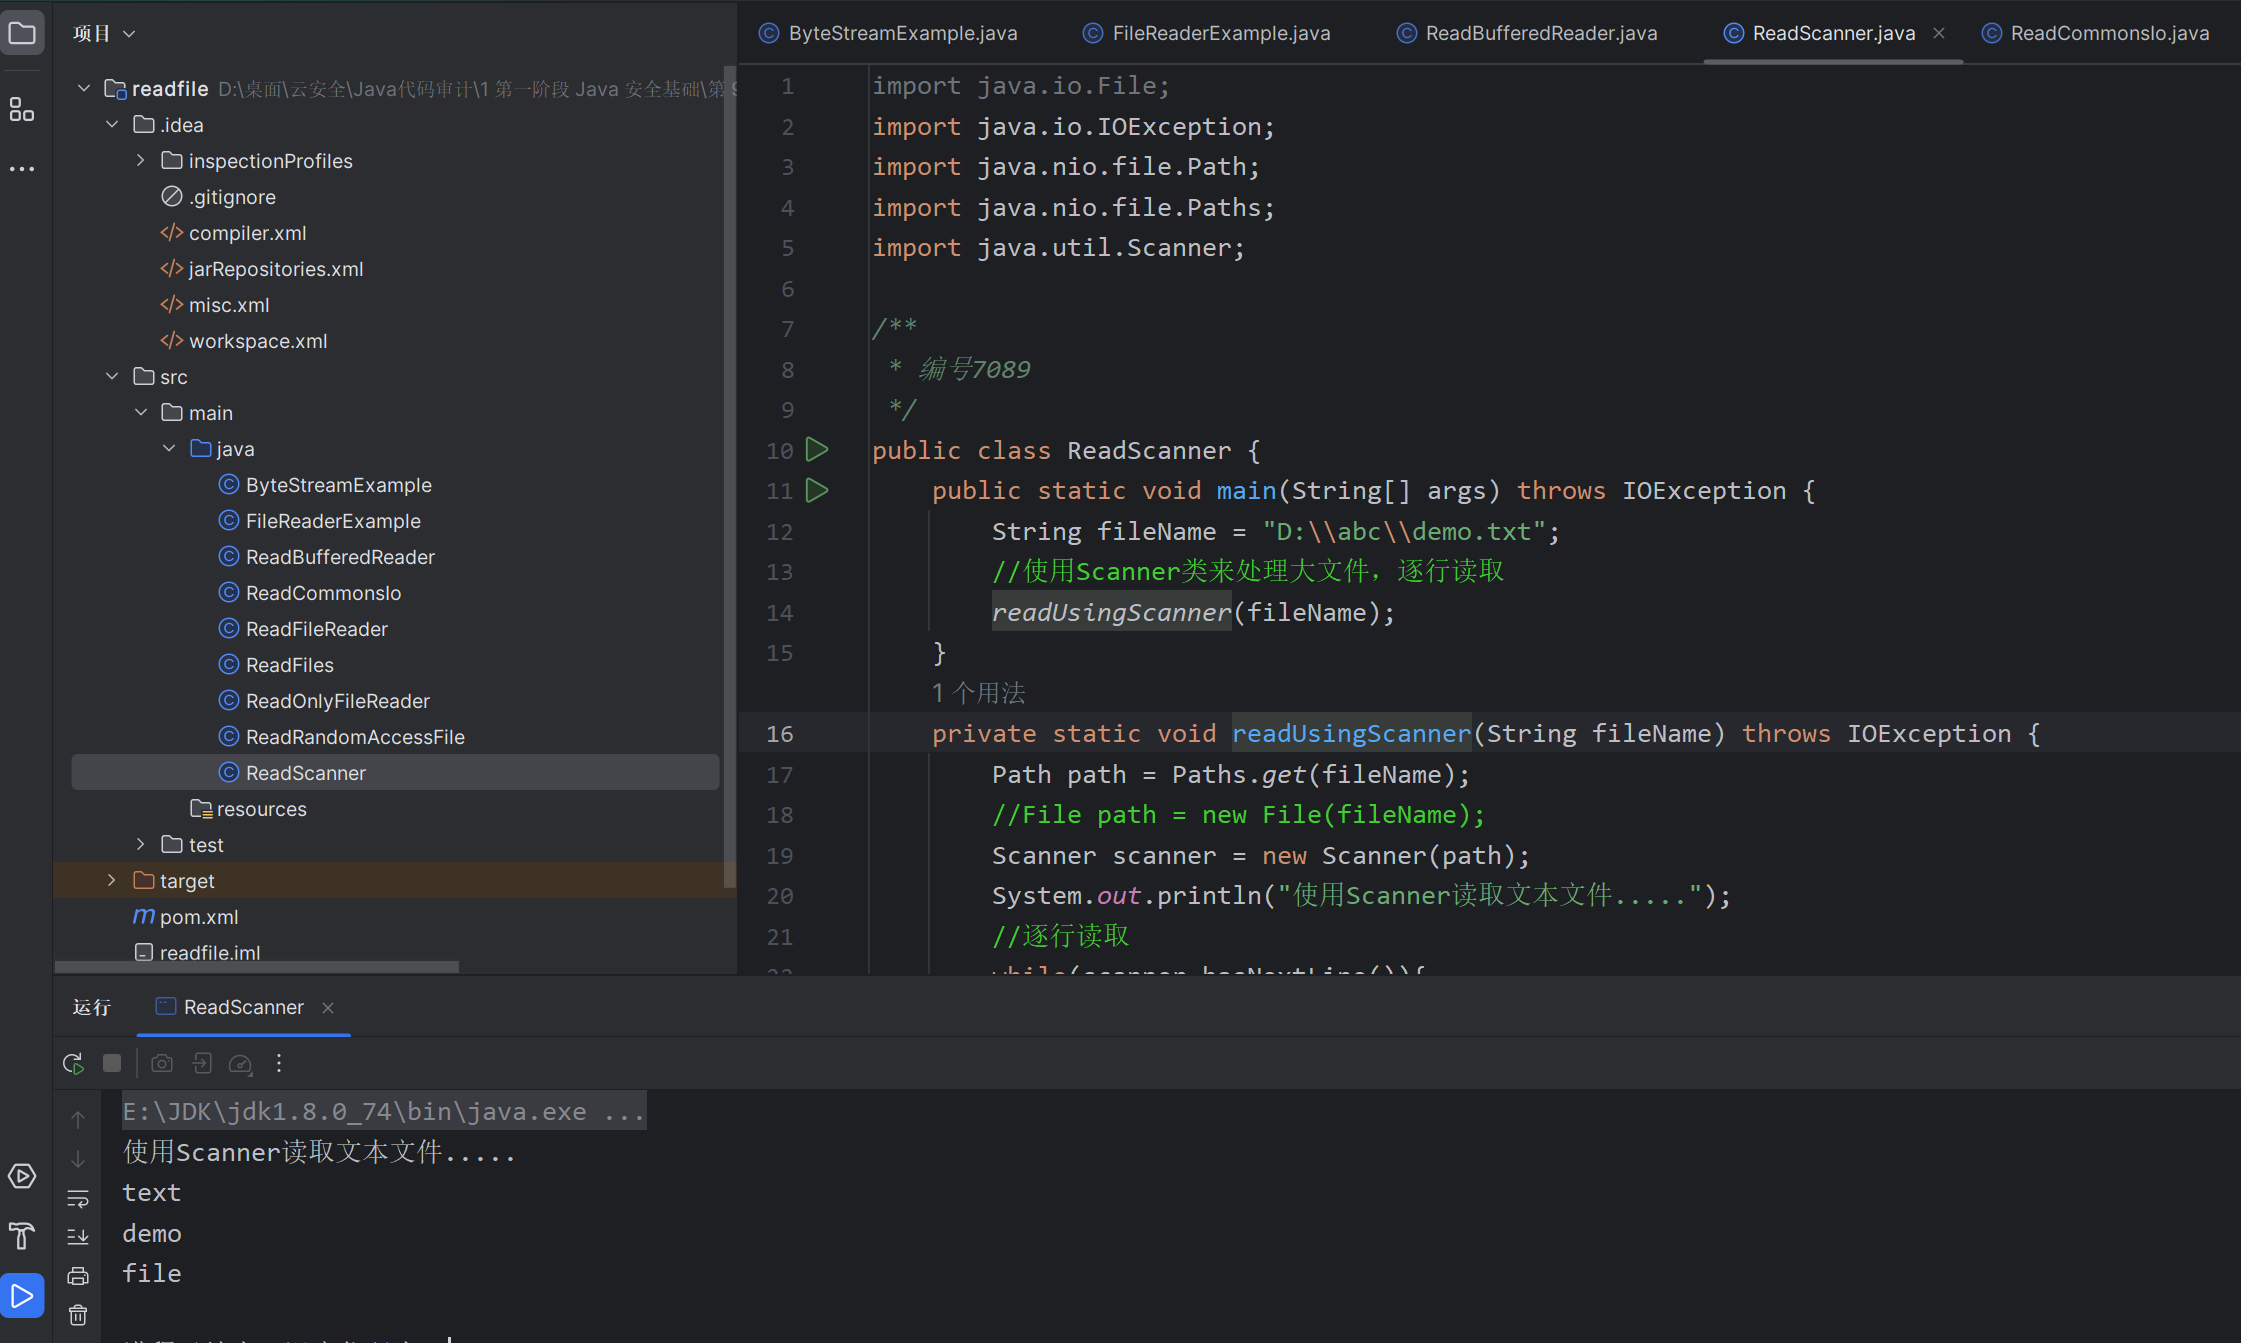Open the Build hammer tool window
Viewport: 2241px width, 1343px height.
tap(22, 1236)
